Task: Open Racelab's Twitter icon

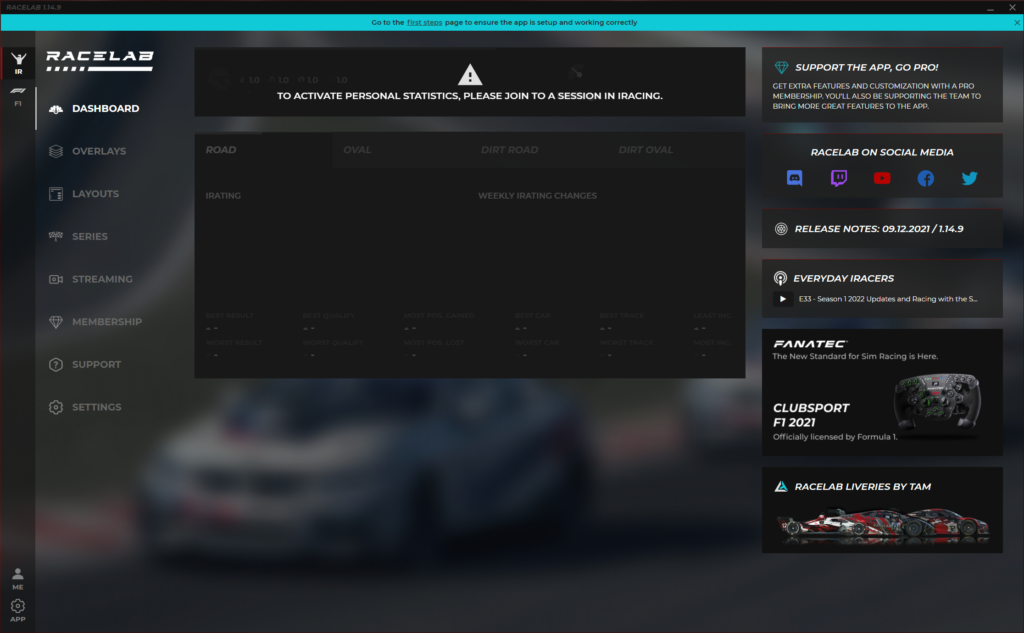Action: coord(969,178)
